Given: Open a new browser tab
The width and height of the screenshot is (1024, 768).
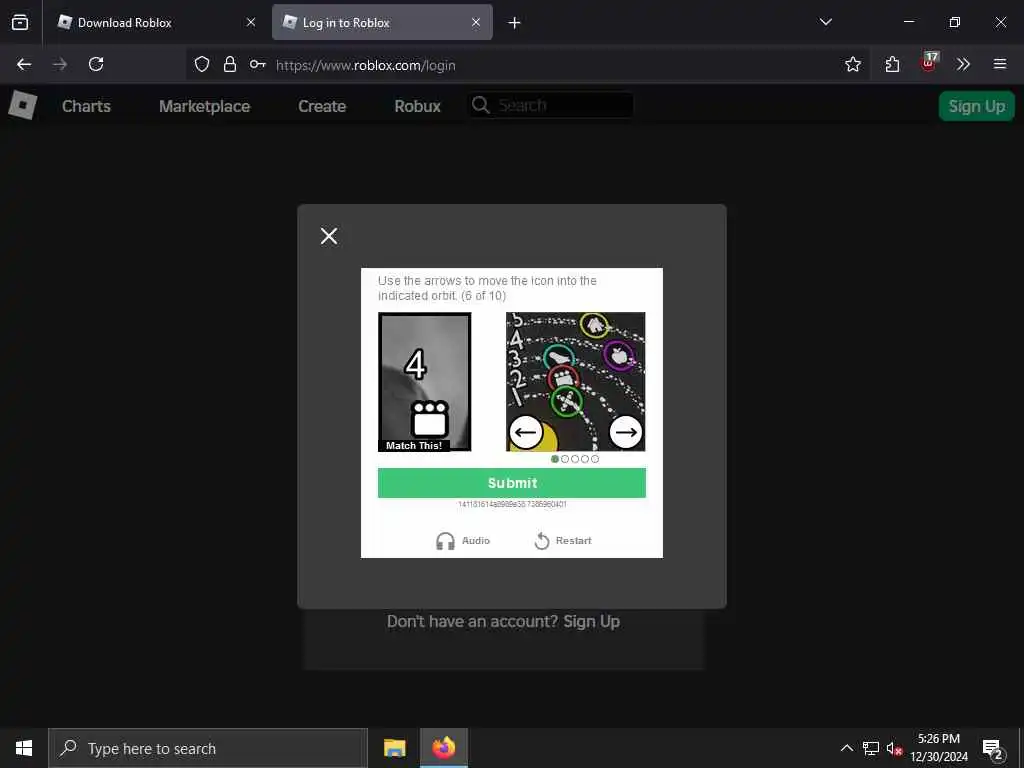Looking at the screenshot, I should pos(514,23).
